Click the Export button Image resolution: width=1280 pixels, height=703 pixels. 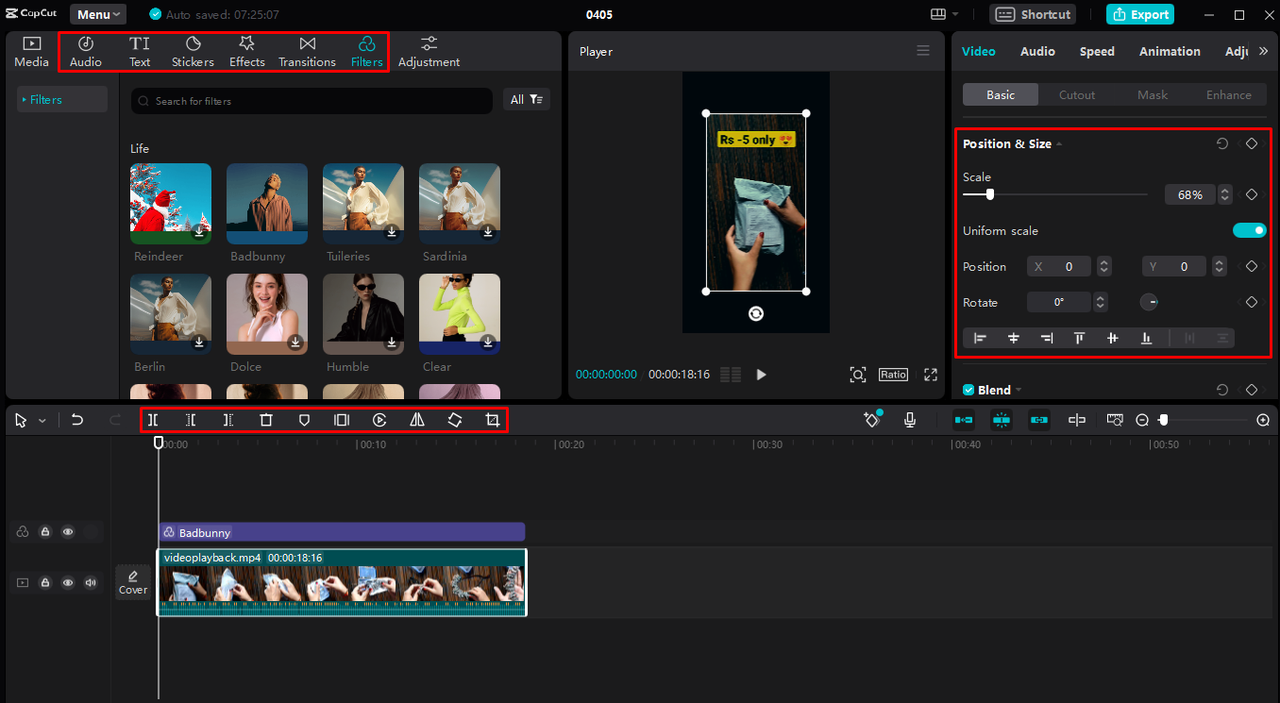(1140, 14)
